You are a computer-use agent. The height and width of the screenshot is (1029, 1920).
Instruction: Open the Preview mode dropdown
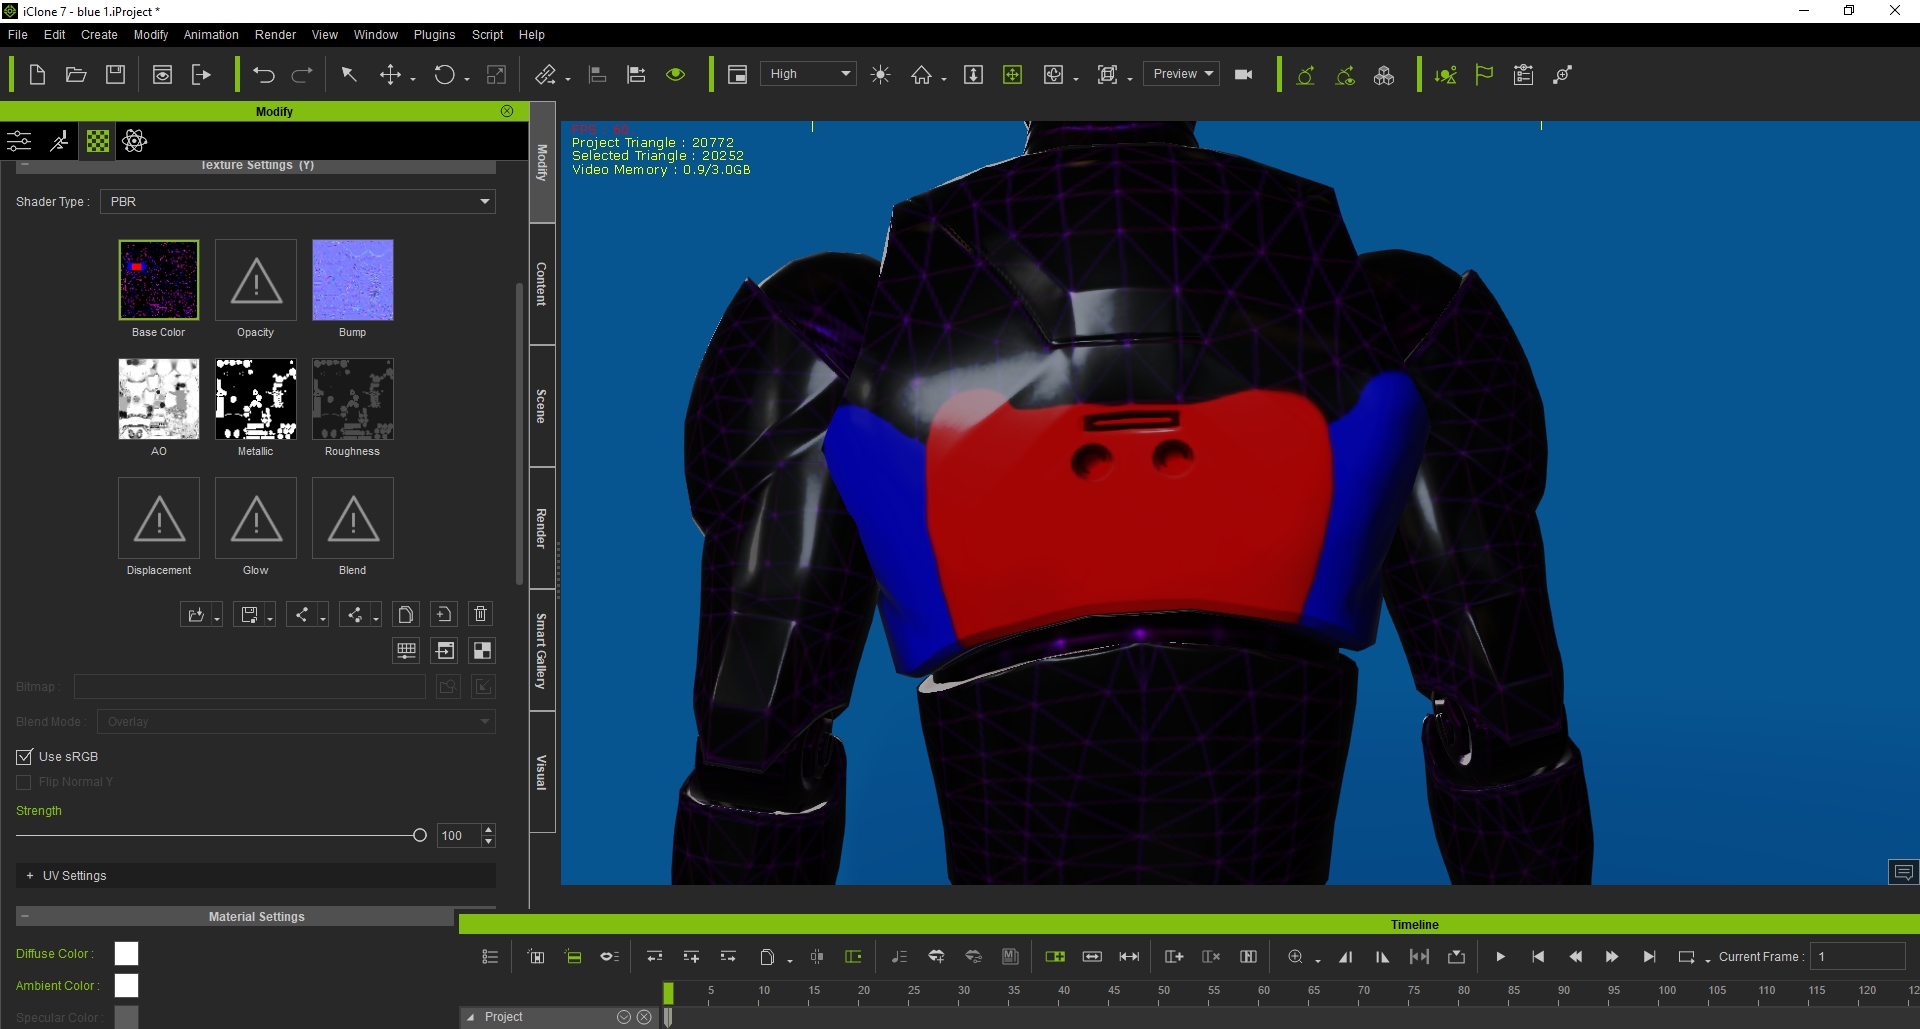(1182, 74)
